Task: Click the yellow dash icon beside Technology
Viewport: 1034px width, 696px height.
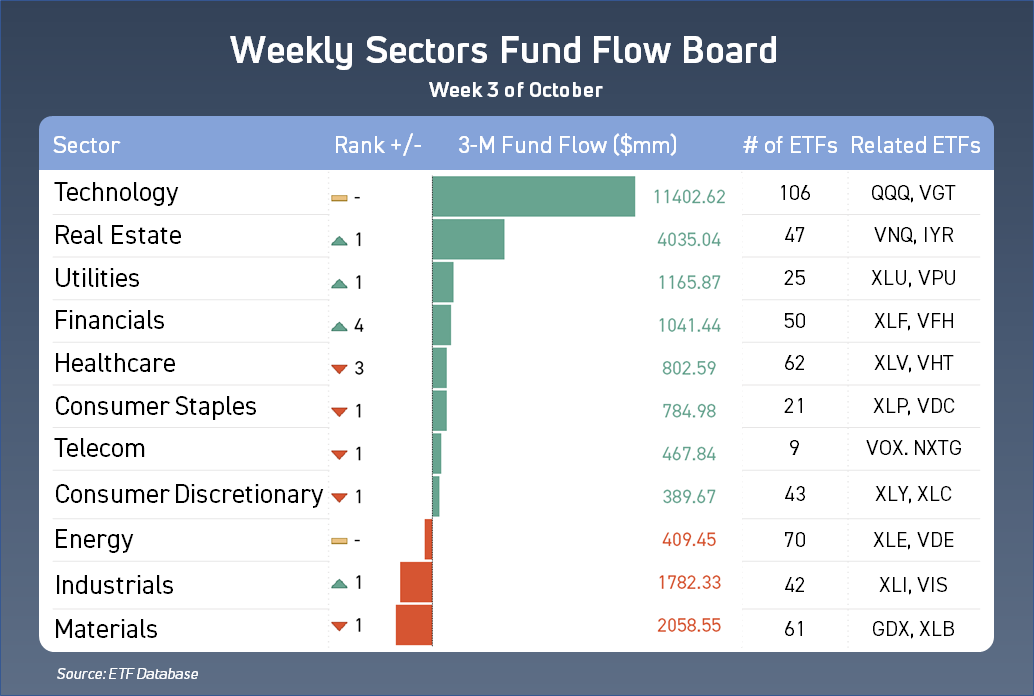Action: (339, 198)
